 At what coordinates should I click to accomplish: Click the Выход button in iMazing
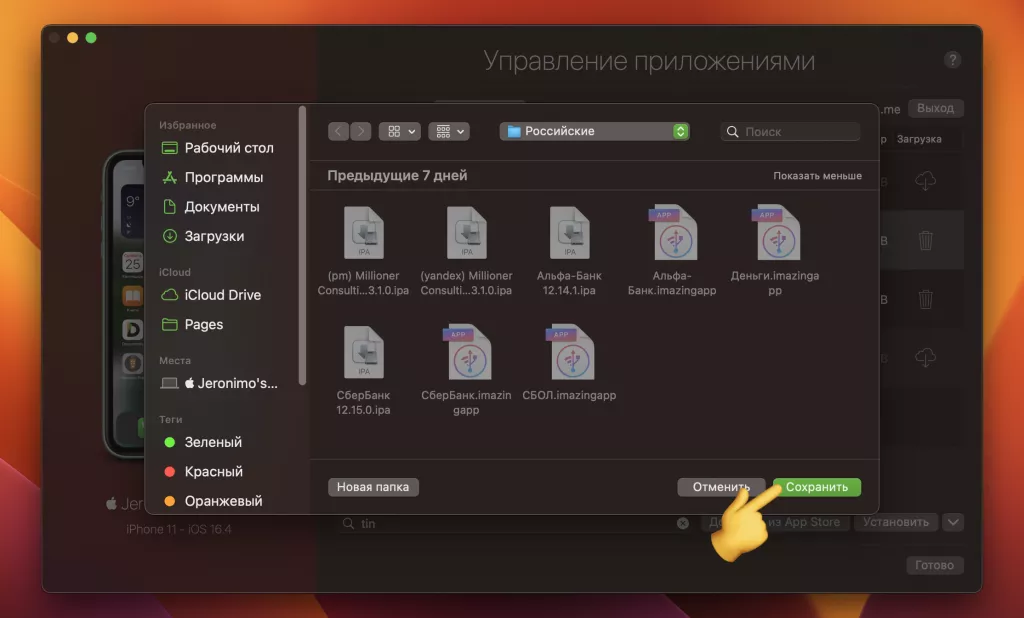(x=935, y=108)
